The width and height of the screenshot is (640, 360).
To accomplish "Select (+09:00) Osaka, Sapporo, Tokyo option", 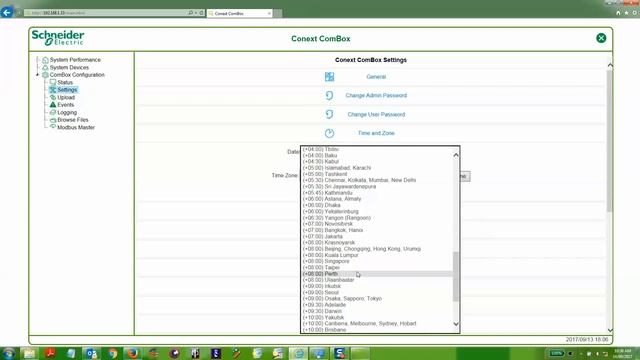I will [377, 299].
